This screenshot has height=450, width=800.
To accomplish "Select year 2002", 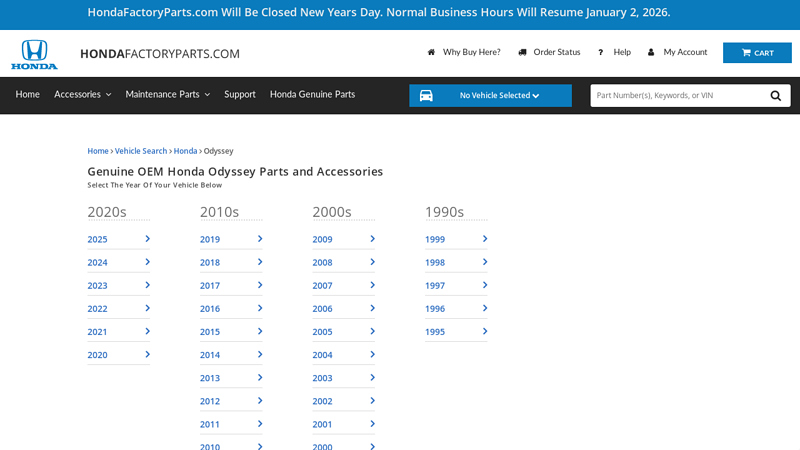I will pyautogui.click(x=322, y=401).
